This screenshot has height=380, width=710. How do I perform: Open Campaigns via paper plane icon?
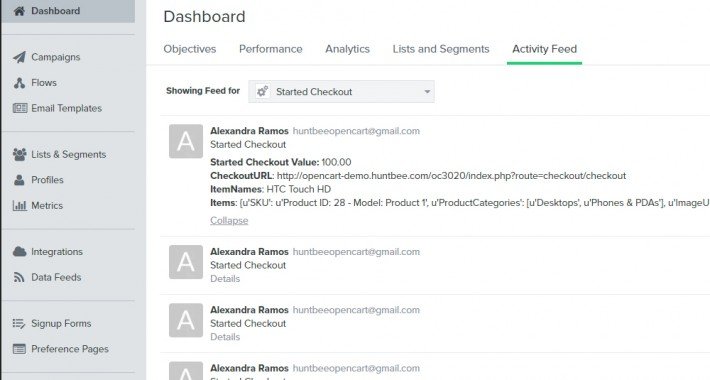click(x=19, y=57)
